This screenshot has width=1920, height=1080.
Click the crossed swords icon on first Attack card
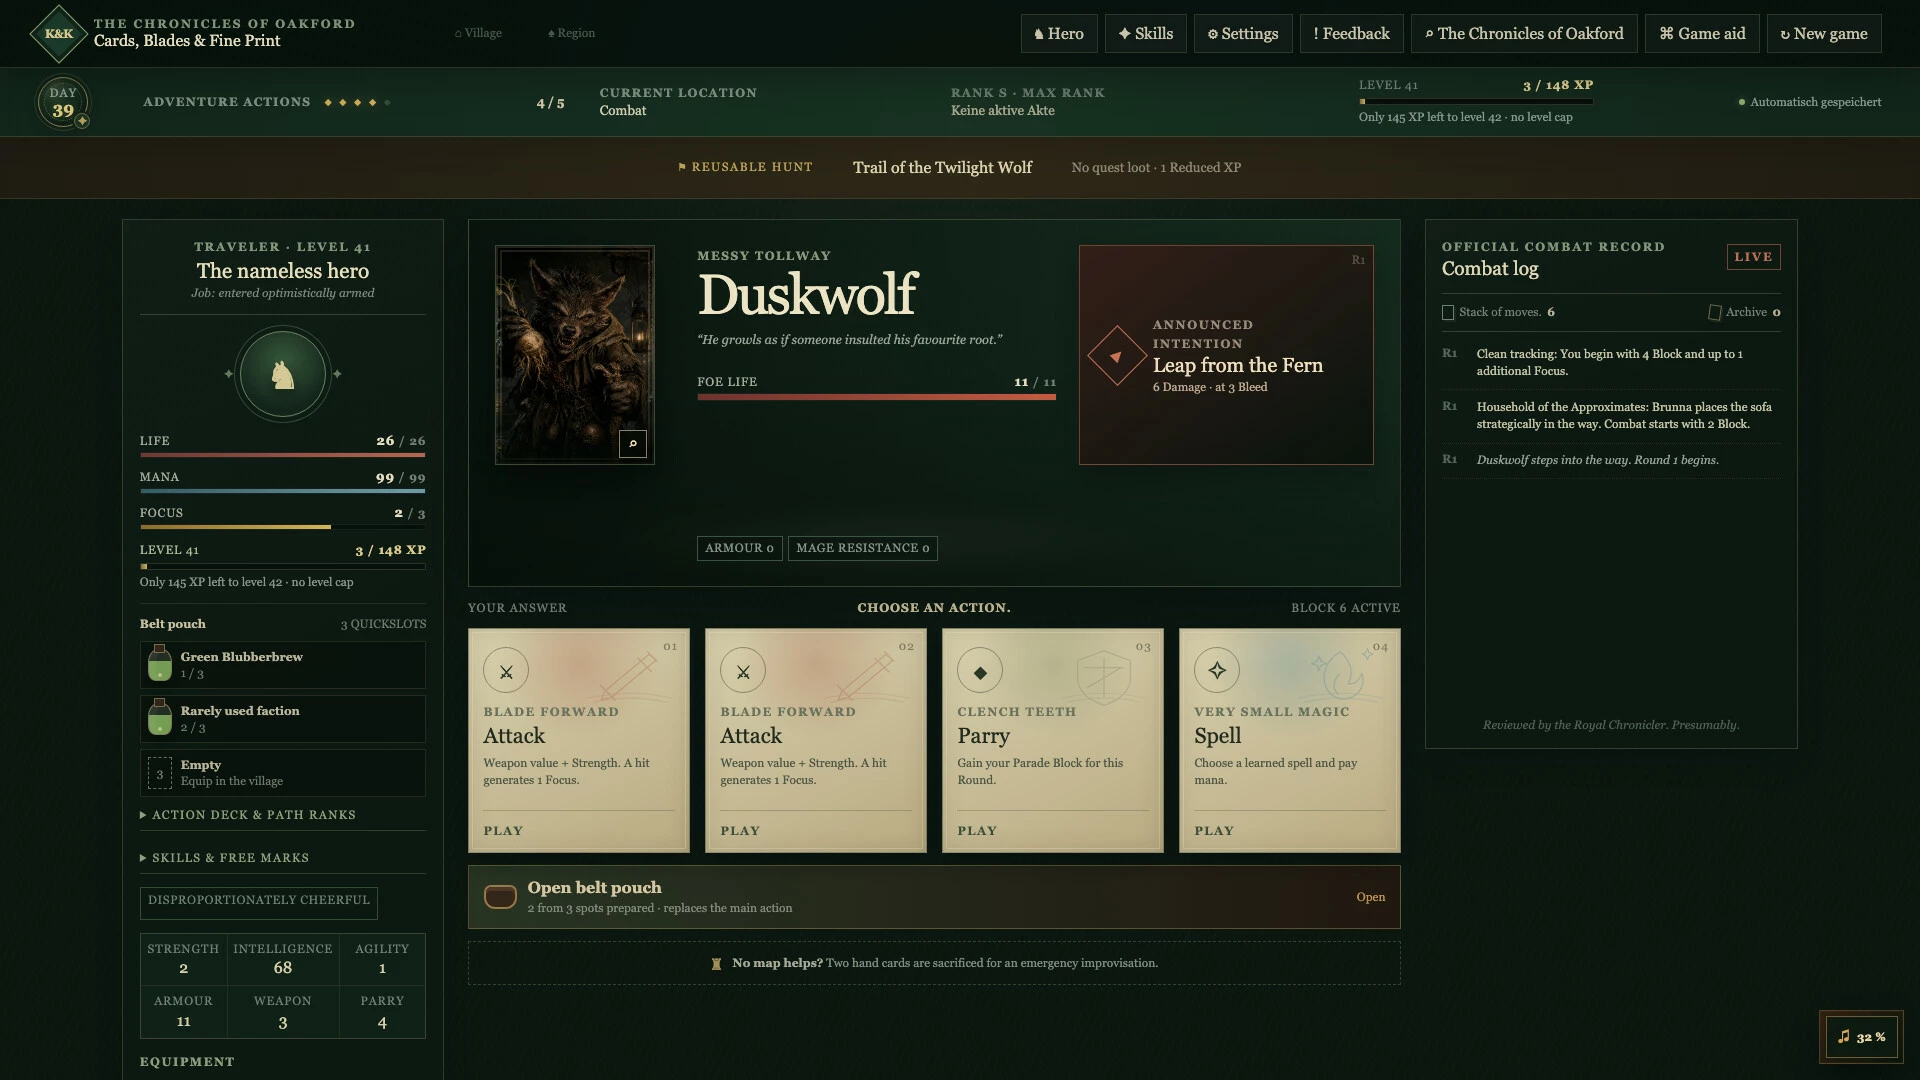point(506,672)
